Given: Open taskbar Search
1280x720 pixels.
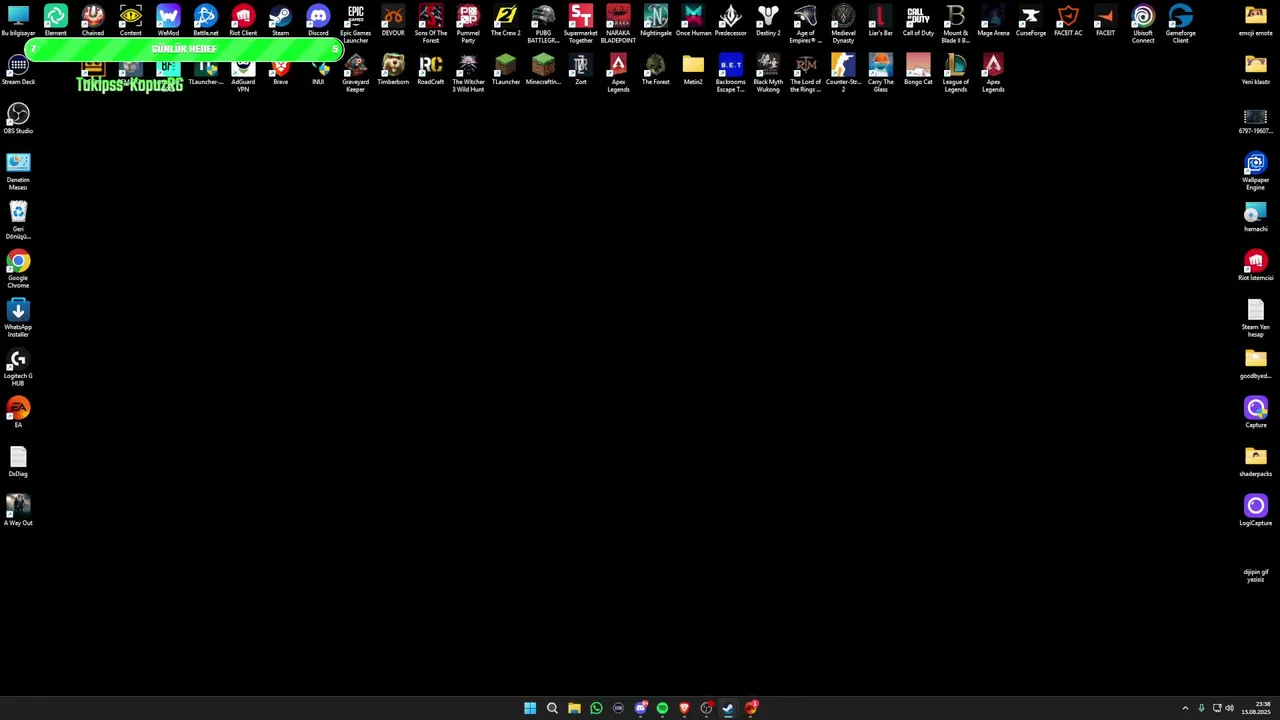Looking at the screenshot, I should pos(552,708).
